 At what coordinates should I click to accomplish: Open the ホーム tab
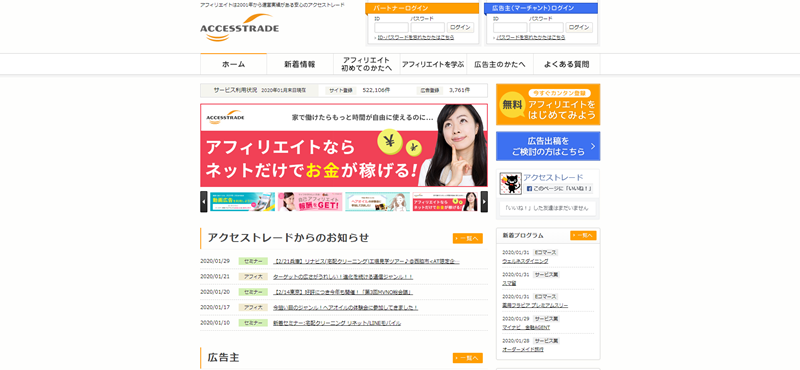tap(233, 64)
